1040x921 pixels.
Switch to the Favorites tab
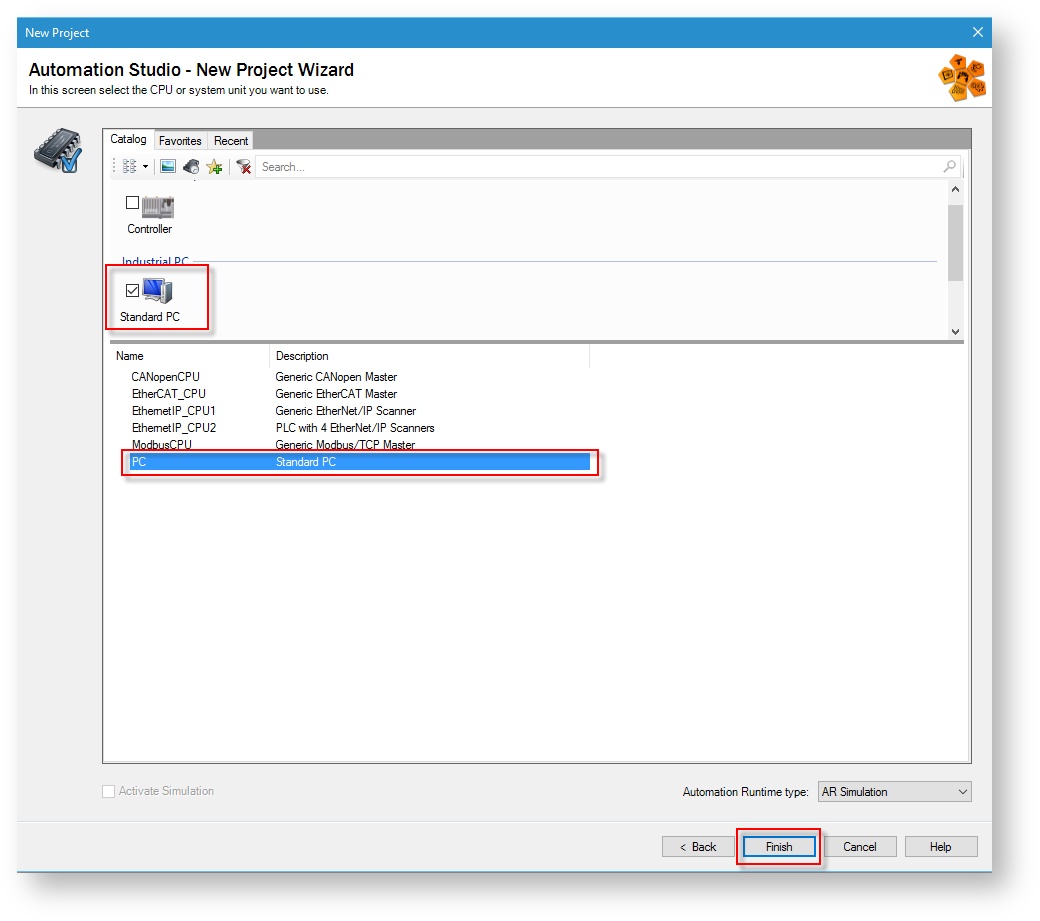click(x=180, y=141)
